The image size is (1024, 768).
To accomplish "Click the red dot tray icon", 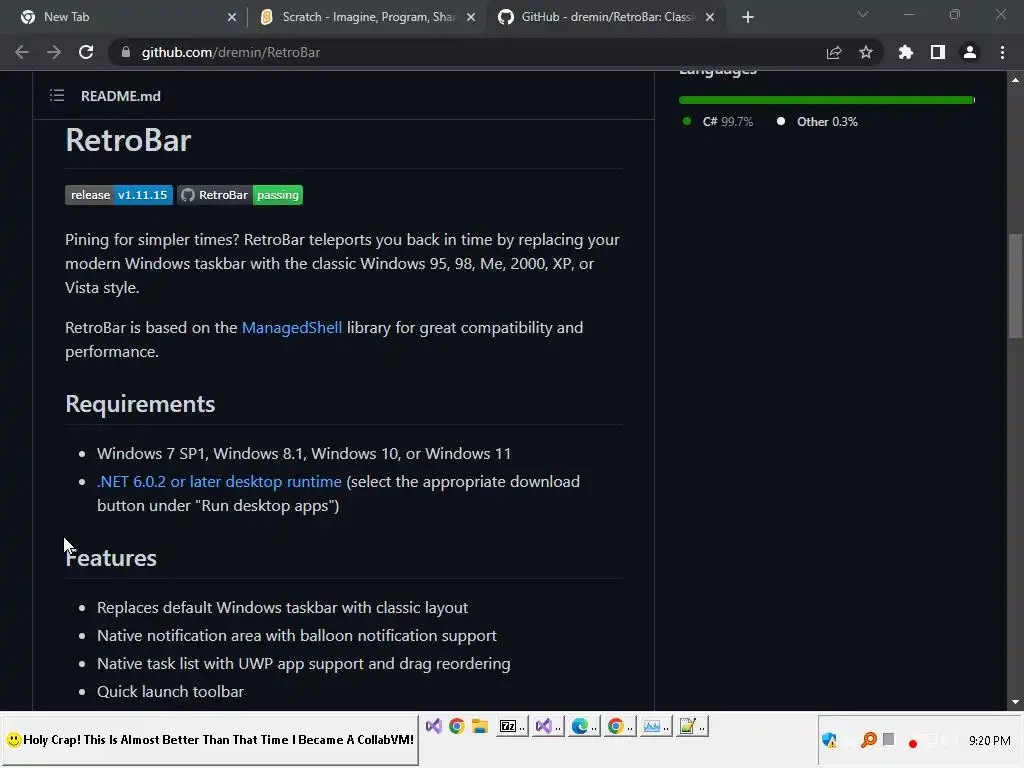I will 913,743.
